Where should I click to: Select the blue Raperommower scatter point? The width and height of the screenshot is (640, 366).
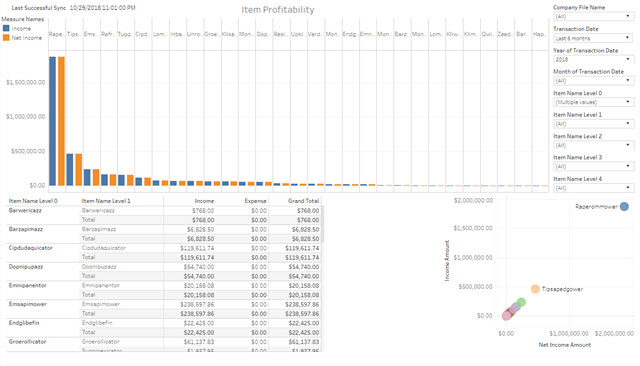point(624,206)
